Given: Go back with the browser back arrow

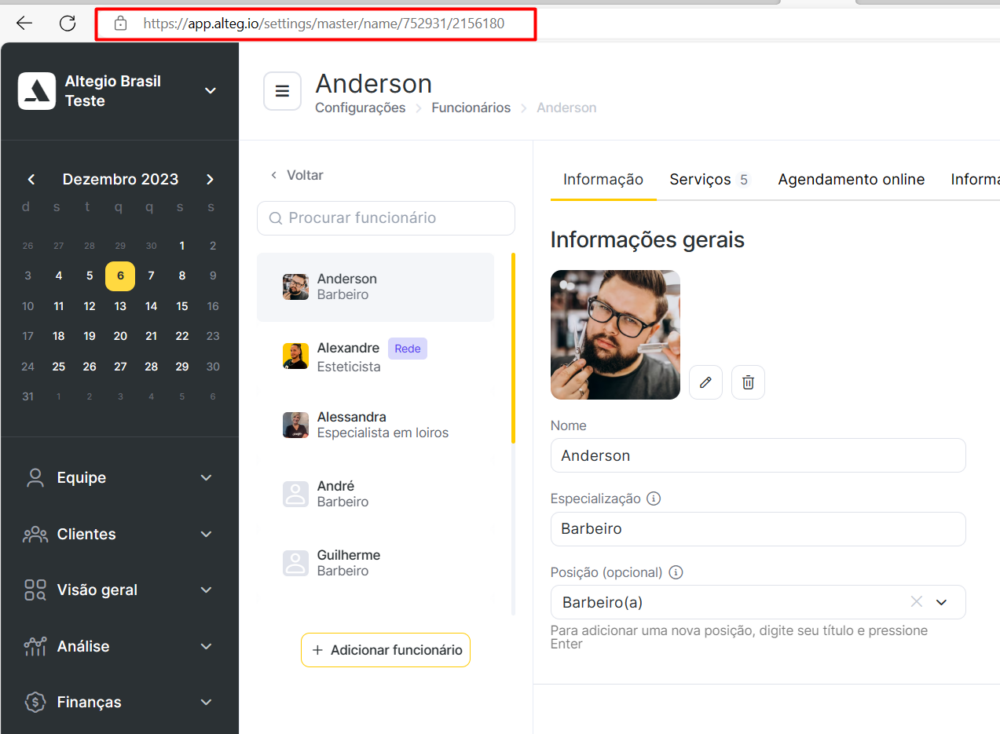Looking at the screenshot, I should coord(24,24).
